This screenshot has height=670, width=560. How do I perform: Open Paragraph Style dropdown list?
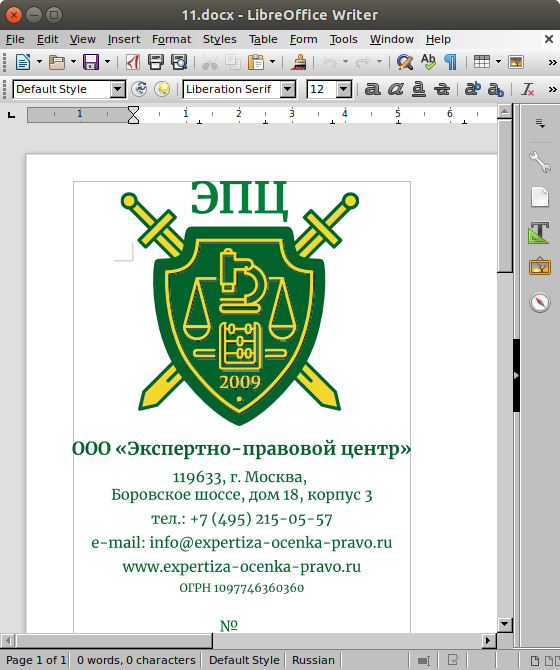coord(117,89)
